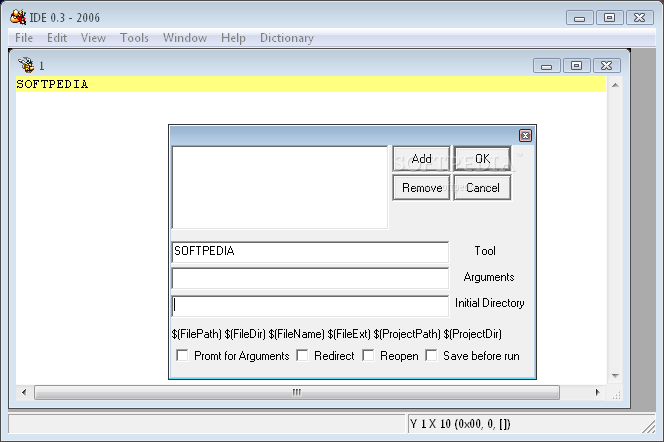Click the Initial Directory label
The width and height of the screenshot is (664, 442).
(490, 303)
